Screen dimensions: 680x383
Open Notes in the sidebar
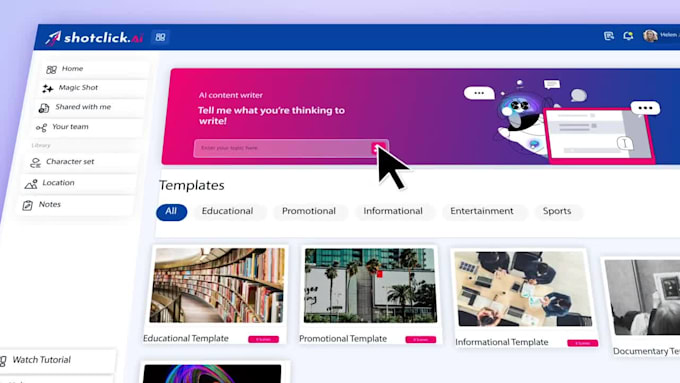[76, 205]
